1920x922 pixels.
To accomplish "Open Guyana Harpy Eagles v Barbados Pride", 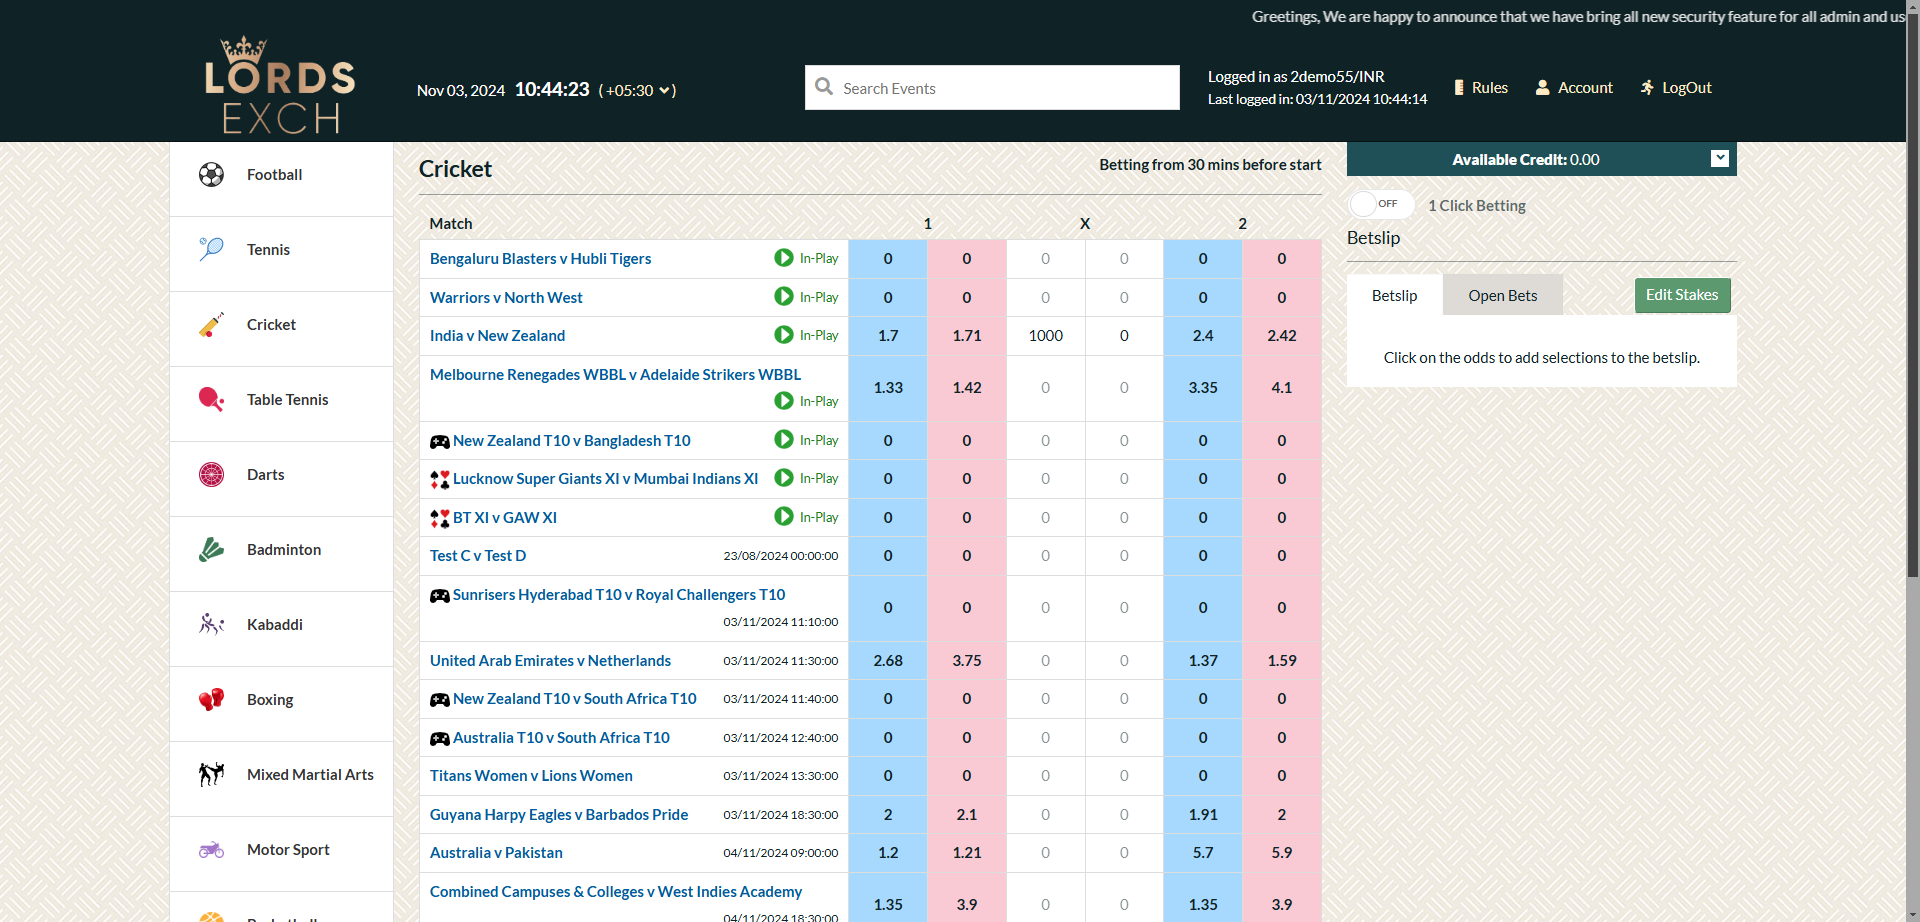I will click(x=559, y=815).
